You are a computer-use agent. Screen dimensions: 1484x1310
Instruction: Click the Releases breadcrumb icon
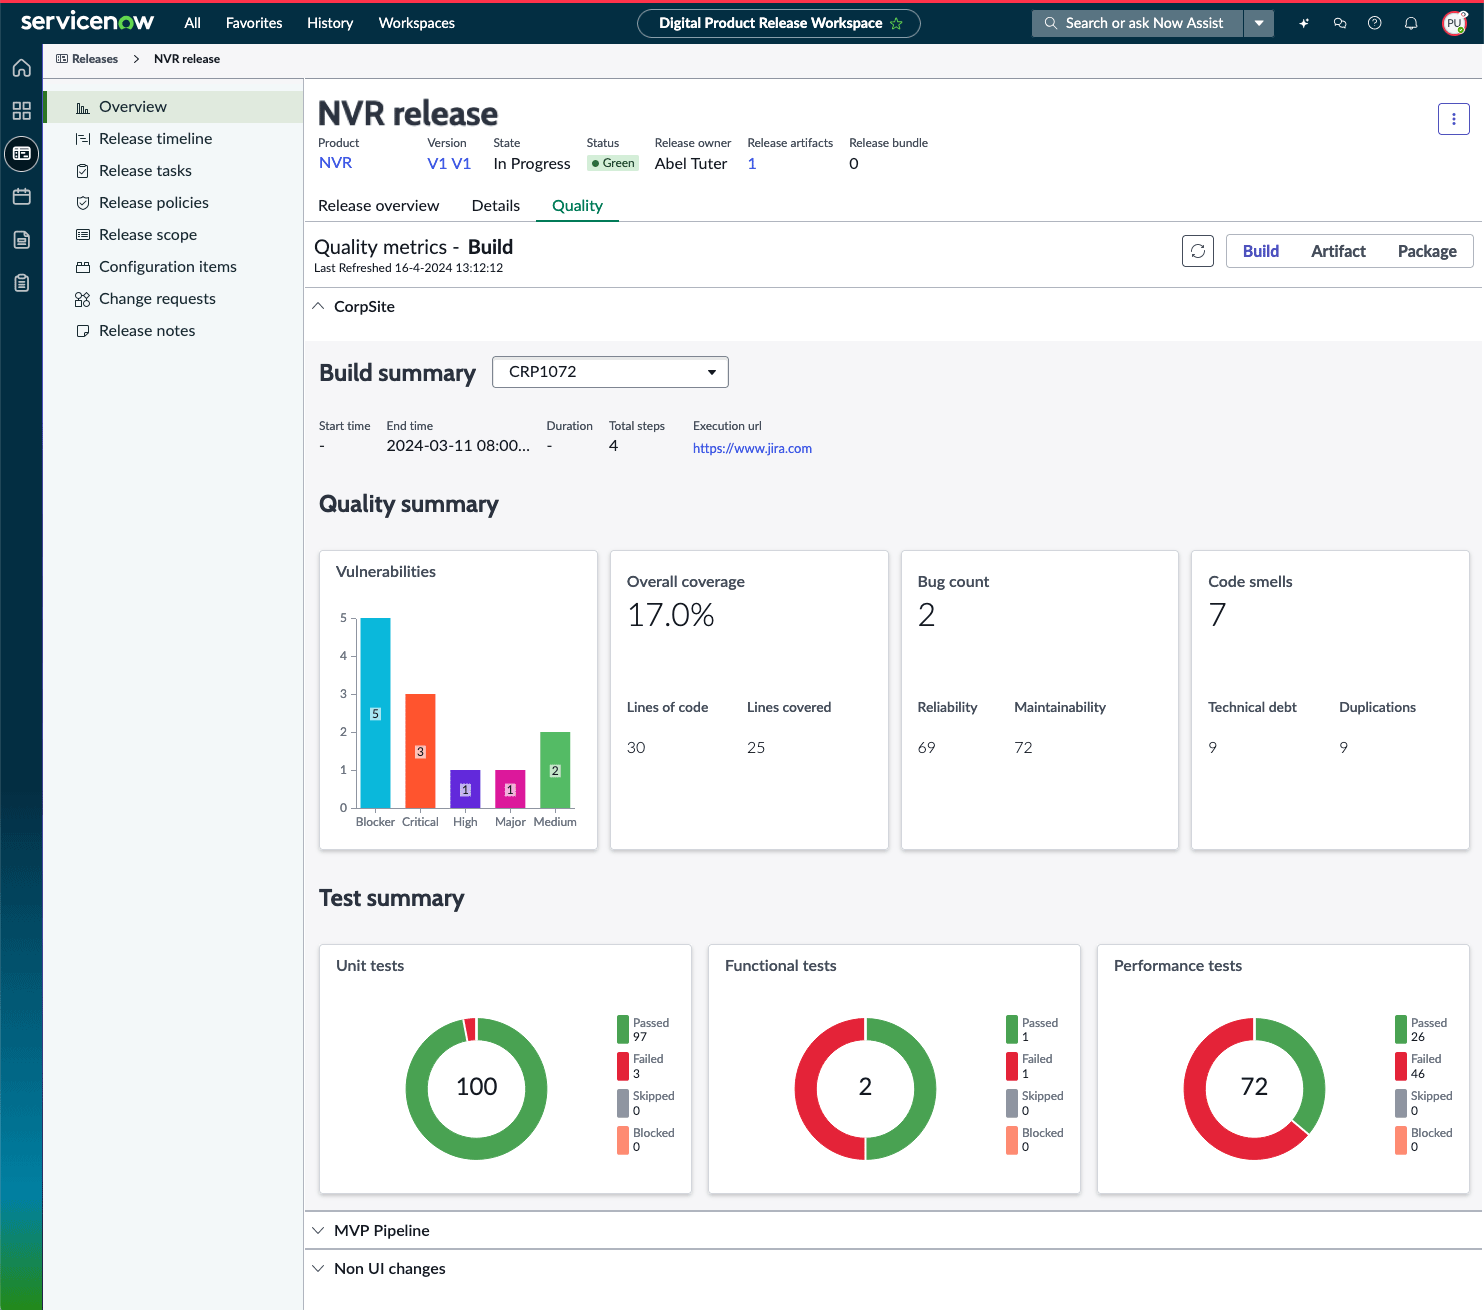tap(62, 59)
